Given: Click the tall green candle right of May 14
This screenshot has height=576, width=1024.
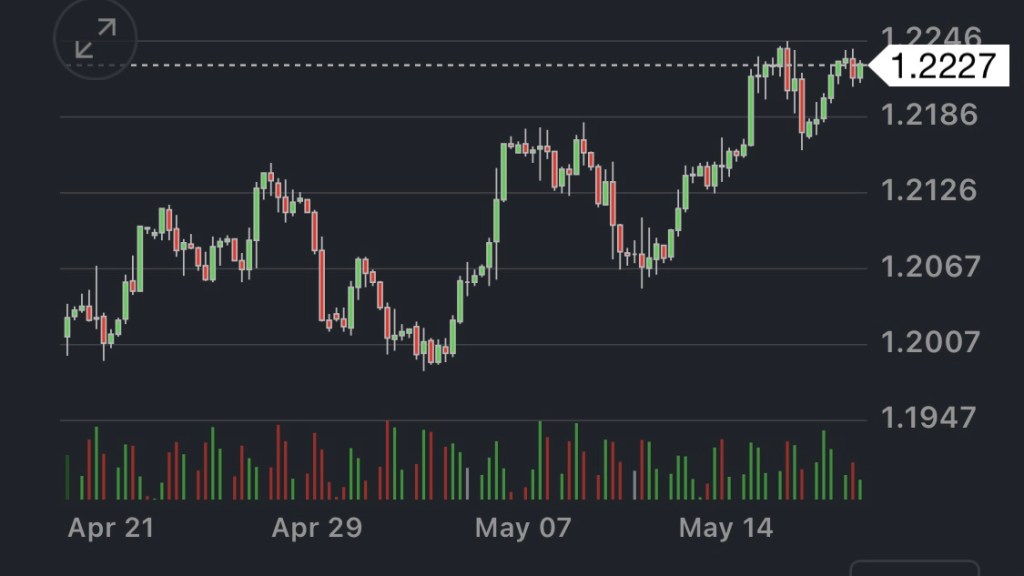Looking at the screenshot, I should point(750,110).
